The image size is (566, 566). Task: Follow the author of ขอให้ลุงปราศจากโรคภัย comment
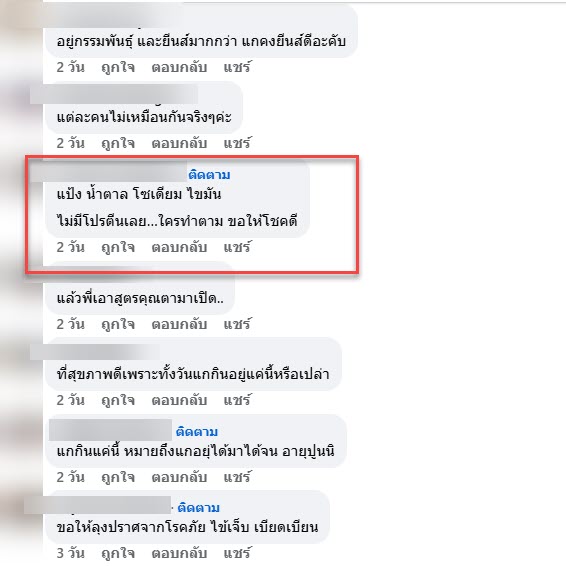tap(199, 508)
